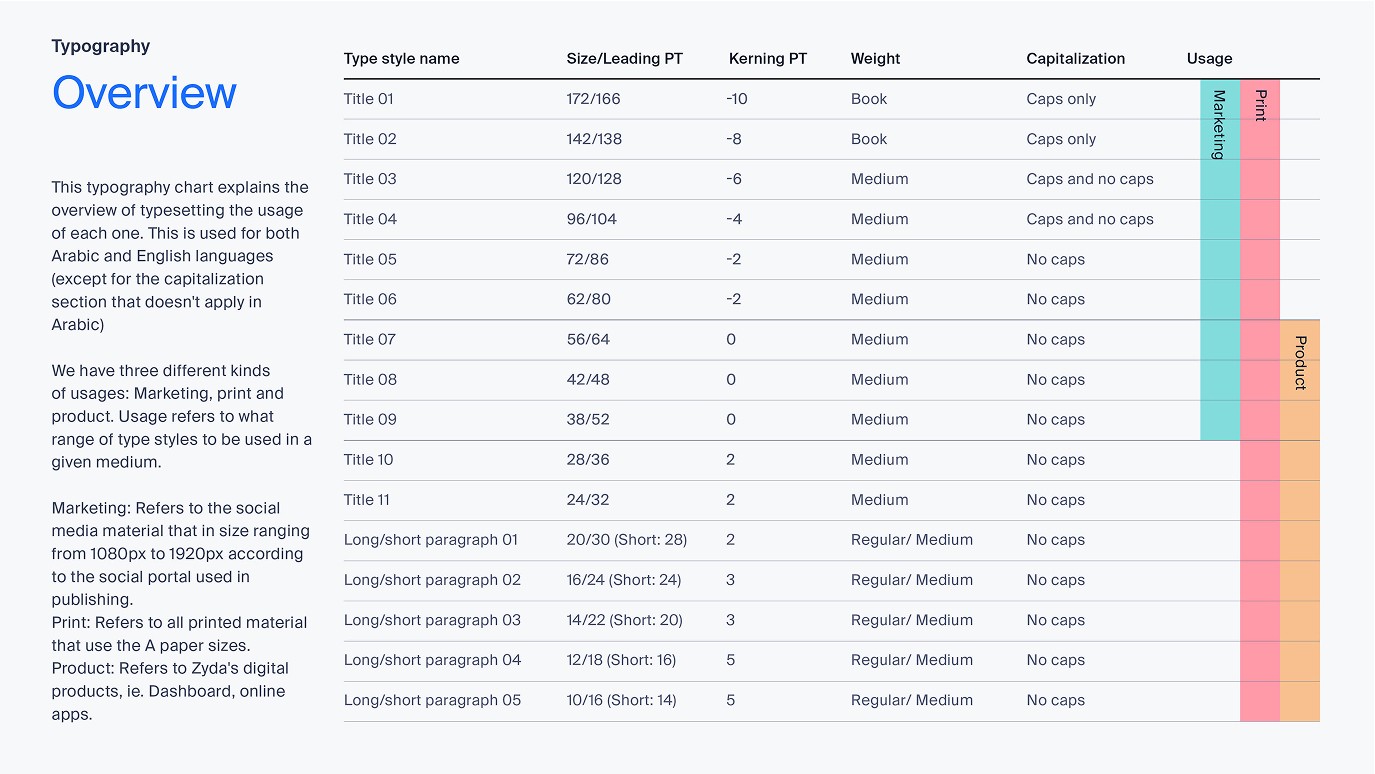
Task: Select the Title 07 row name
Action: [x=370, y=339]
